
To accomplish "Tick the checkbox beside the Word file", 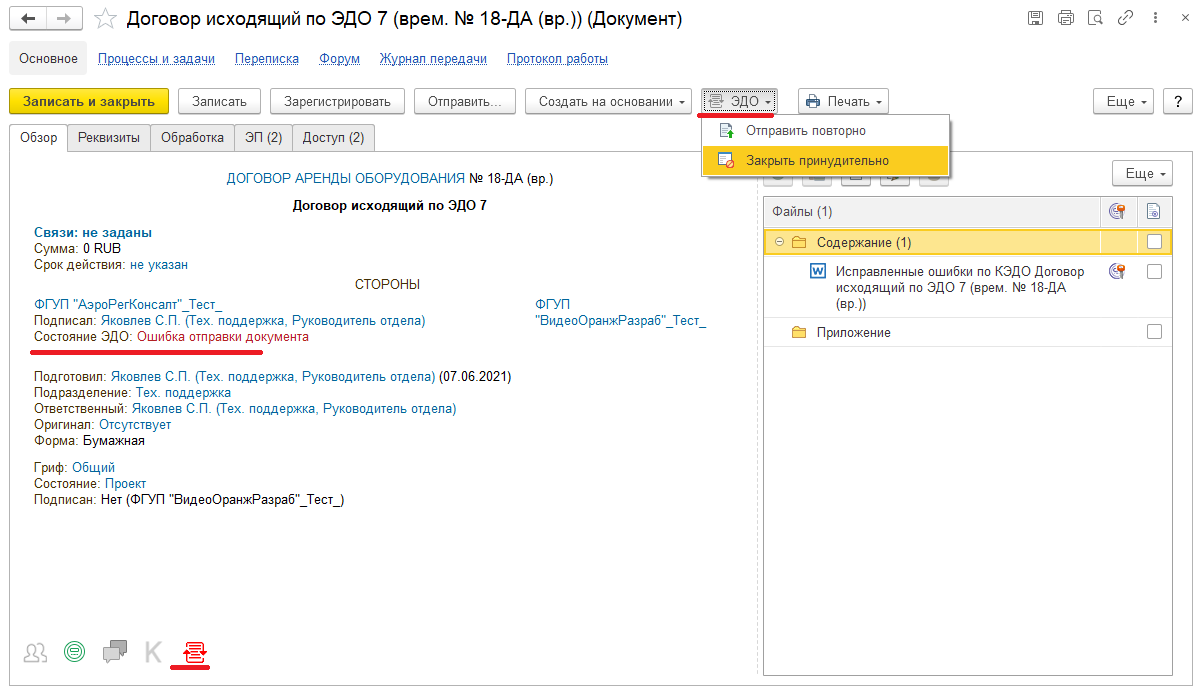I will [1154, 272].
